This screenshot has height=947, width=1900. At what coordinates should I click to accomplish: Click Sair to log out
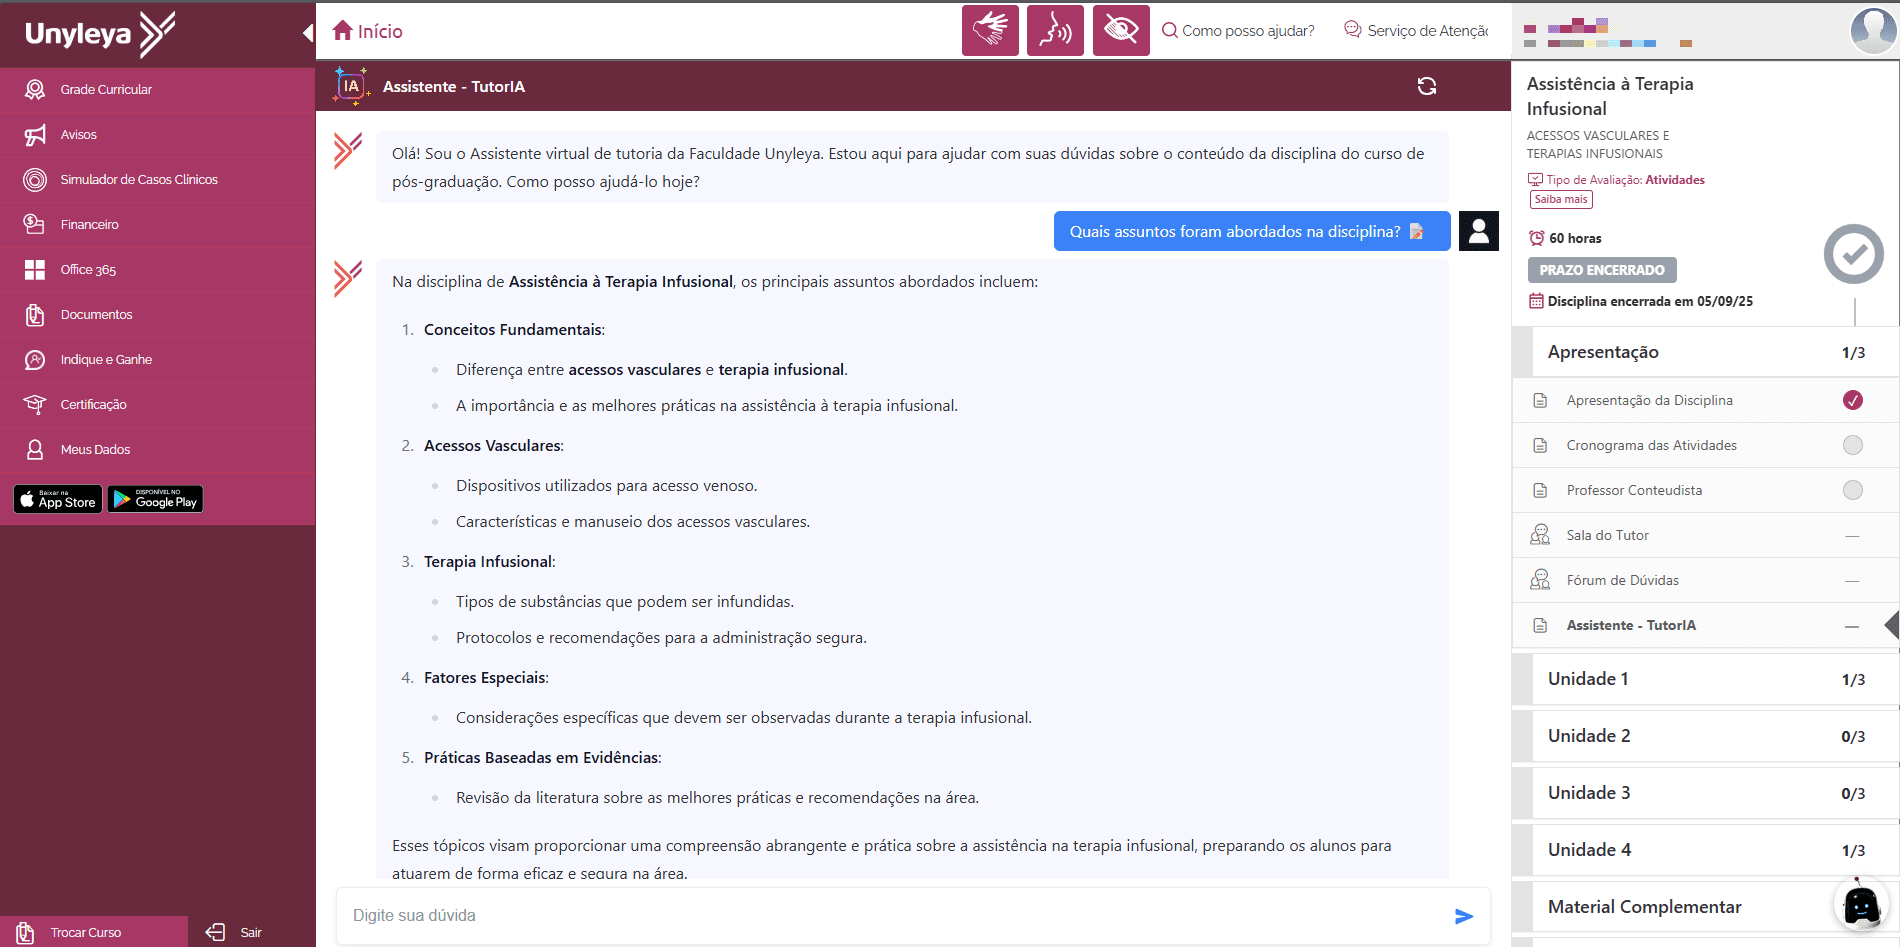pos(234,932)
